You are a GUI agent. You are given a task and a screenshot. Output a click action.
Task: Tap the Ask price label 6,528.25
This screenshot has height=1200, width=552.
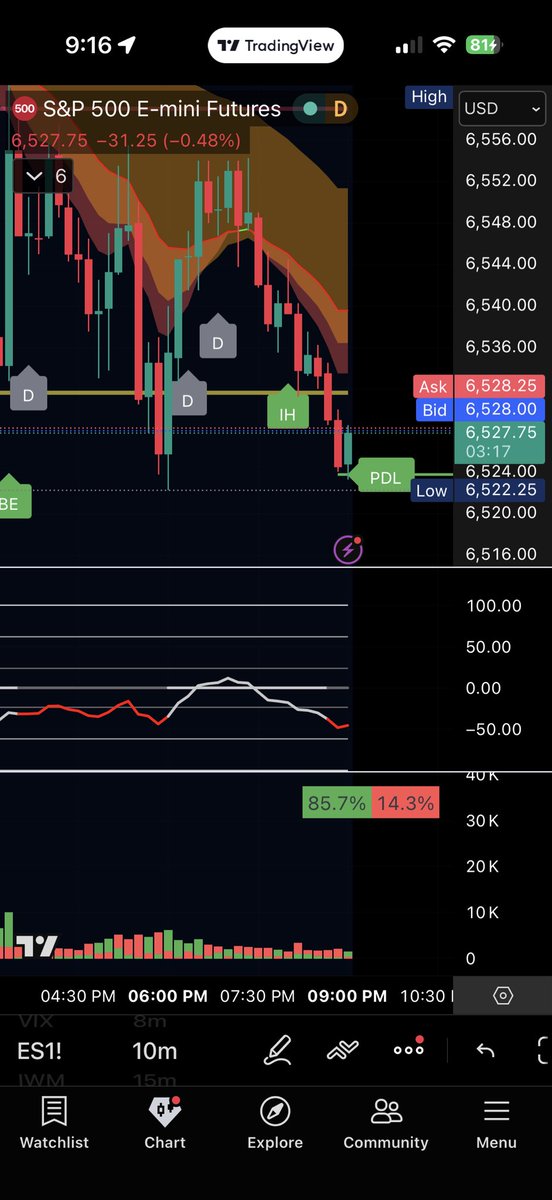pos(433,386)
